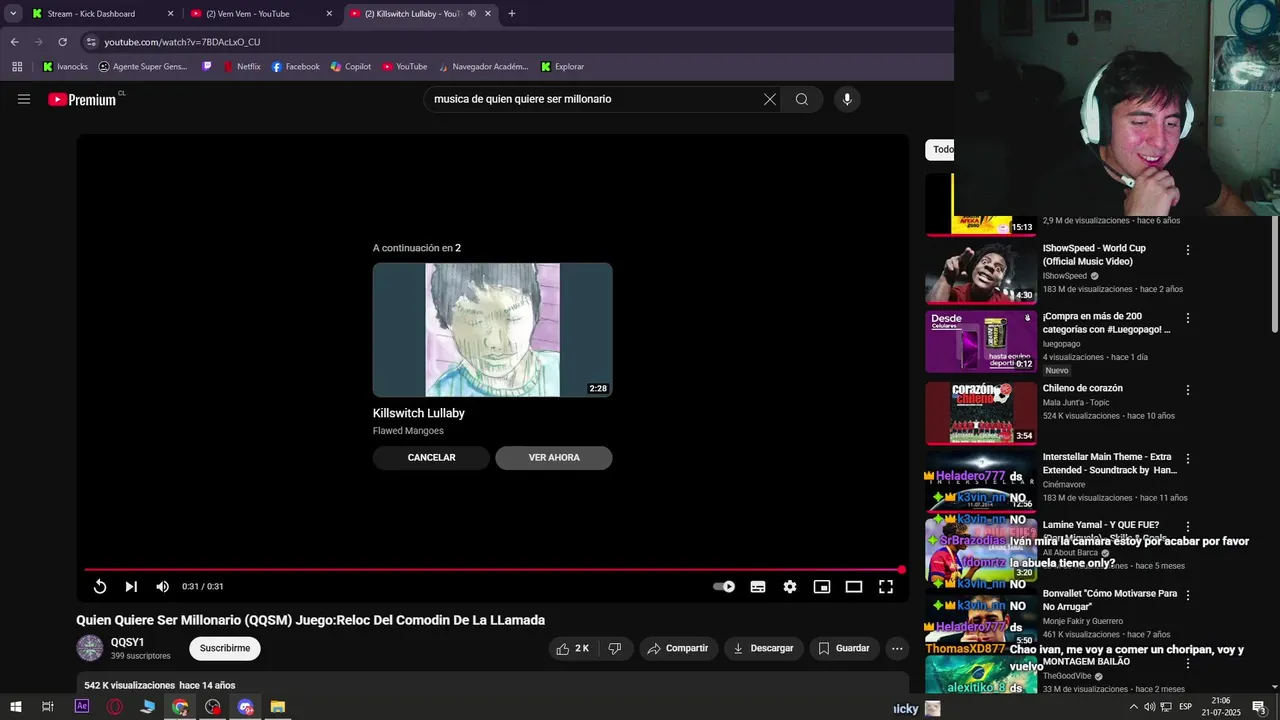
Task: Open Netflix bookmark
Action: pos(241,67)
